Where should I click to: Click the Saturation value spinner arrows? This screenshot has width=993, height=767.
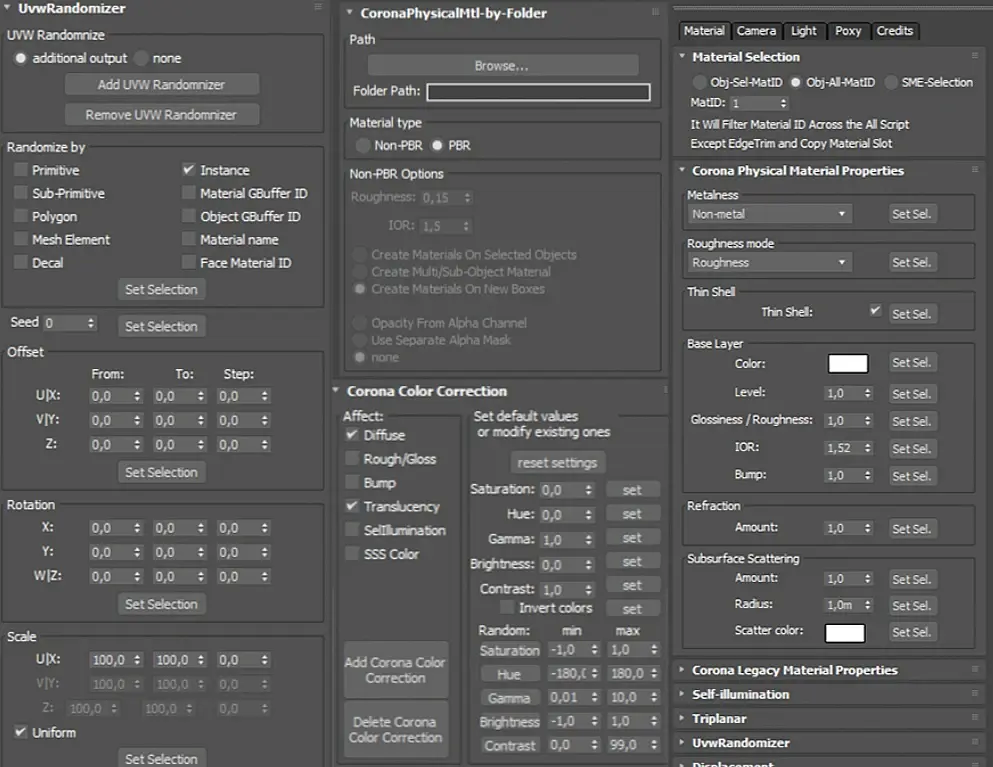(x=588, y=490)
